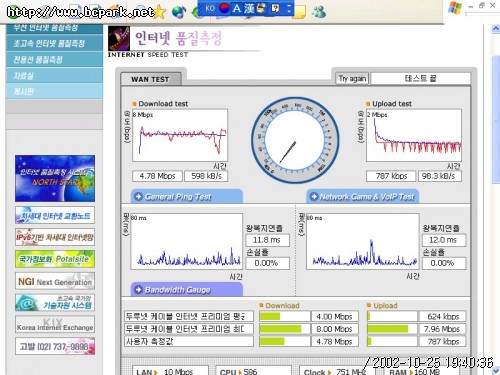Image resolution: width=500 pixels, height=375 pixels.
Task: Click the Upload test graph
Action: 414,135
